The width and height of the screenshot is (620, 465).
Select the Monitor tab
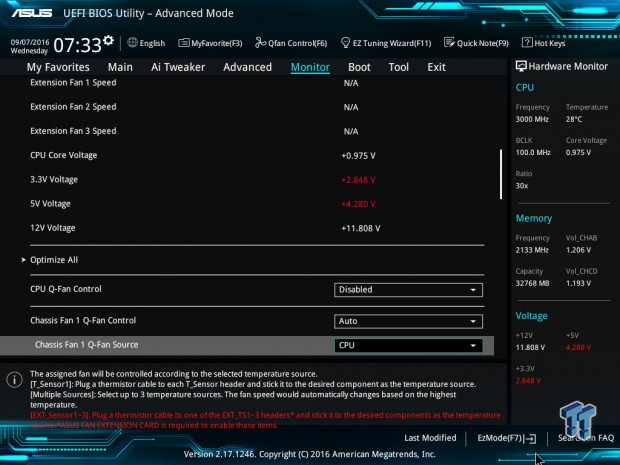(x=310, y=67)
